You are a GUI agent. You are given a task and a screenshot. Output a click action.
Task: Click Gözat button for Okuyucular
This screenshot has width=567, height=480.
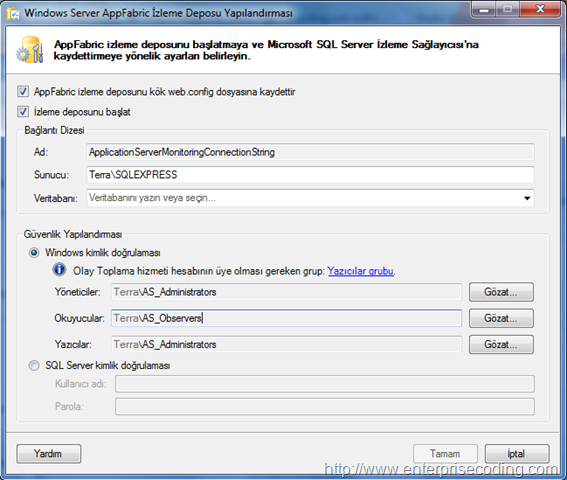pos(501,318)
